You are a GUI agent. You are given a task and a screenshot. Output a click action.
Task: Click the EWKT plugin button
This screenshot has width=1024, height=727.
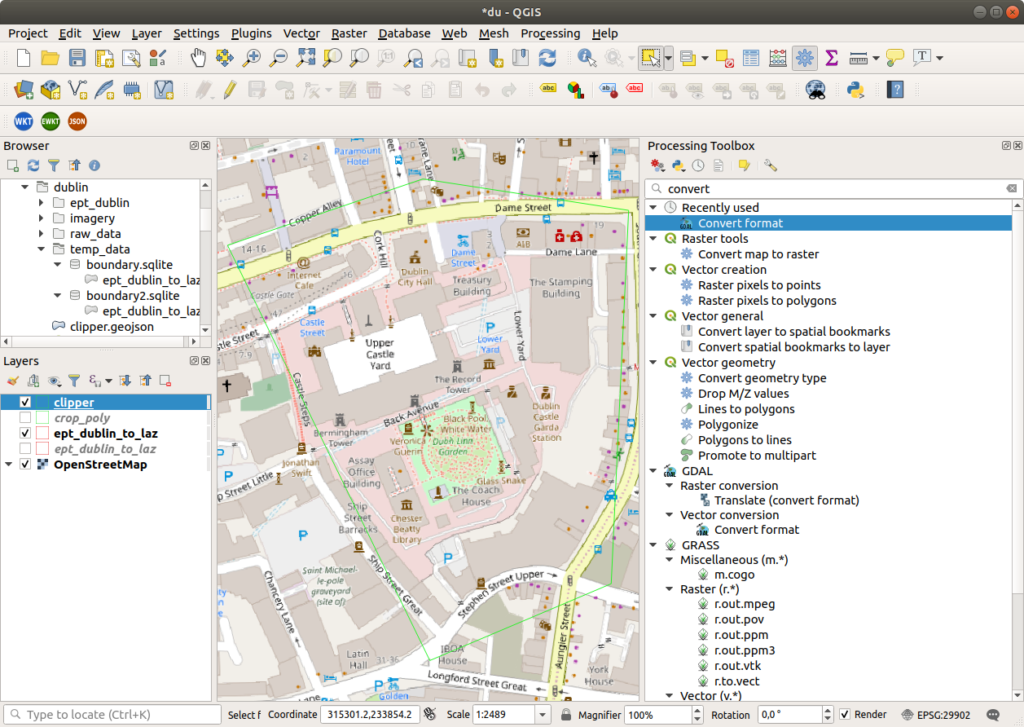50,121
